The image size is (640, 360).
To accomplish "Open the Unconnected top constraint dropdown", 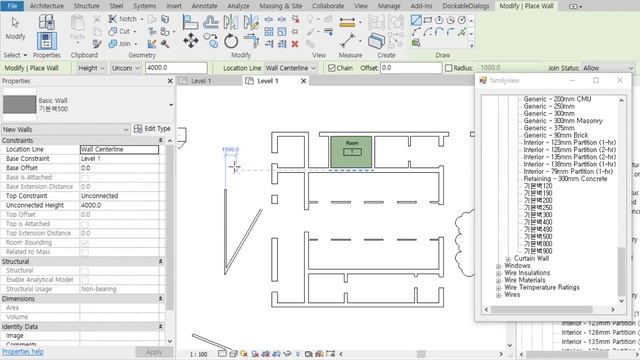I will 125,68.
